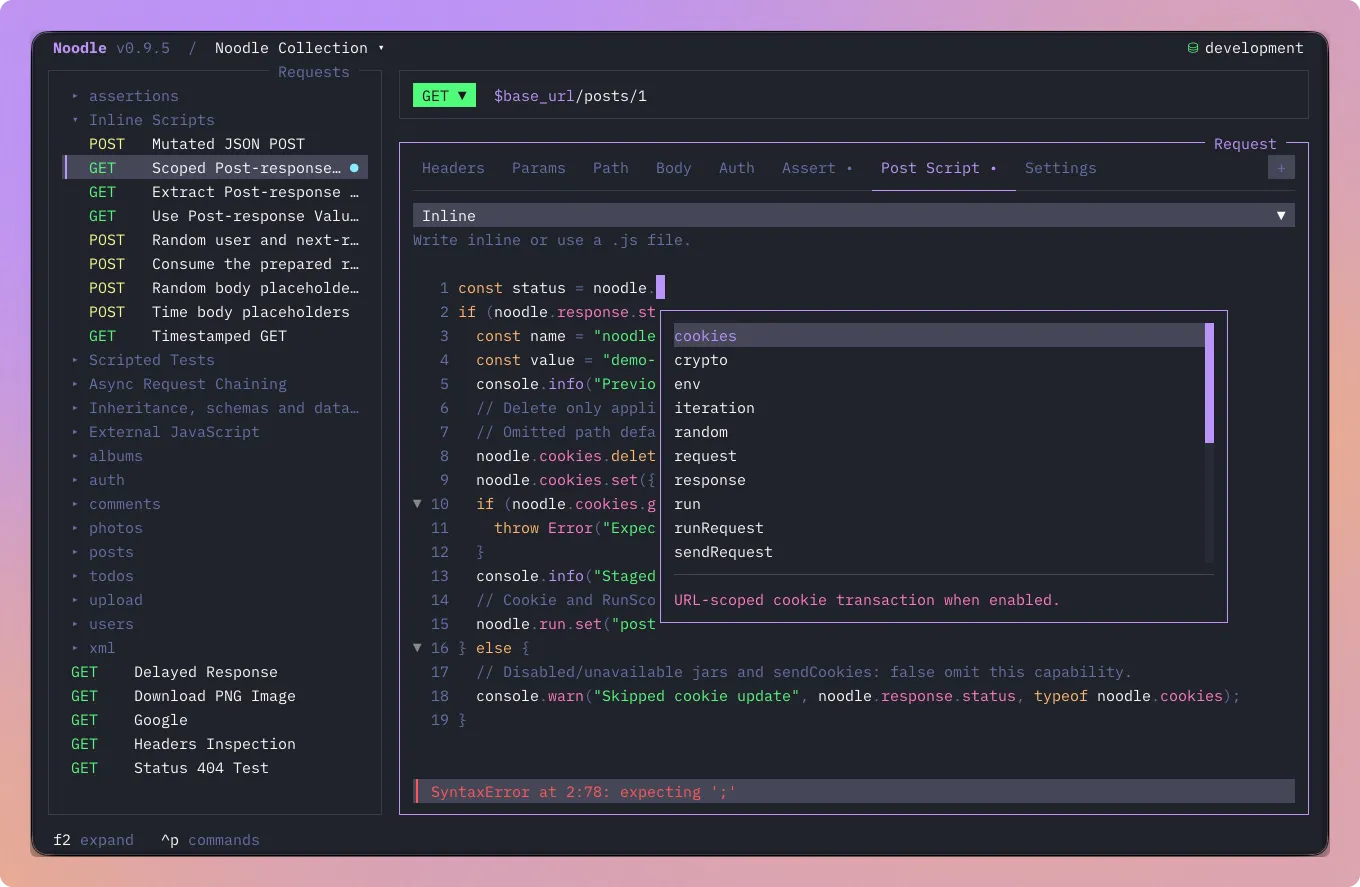This screenshot has width=1360, height=887.
Task: Click the plus button beside Settings
Action: [x=1281, y=168]
